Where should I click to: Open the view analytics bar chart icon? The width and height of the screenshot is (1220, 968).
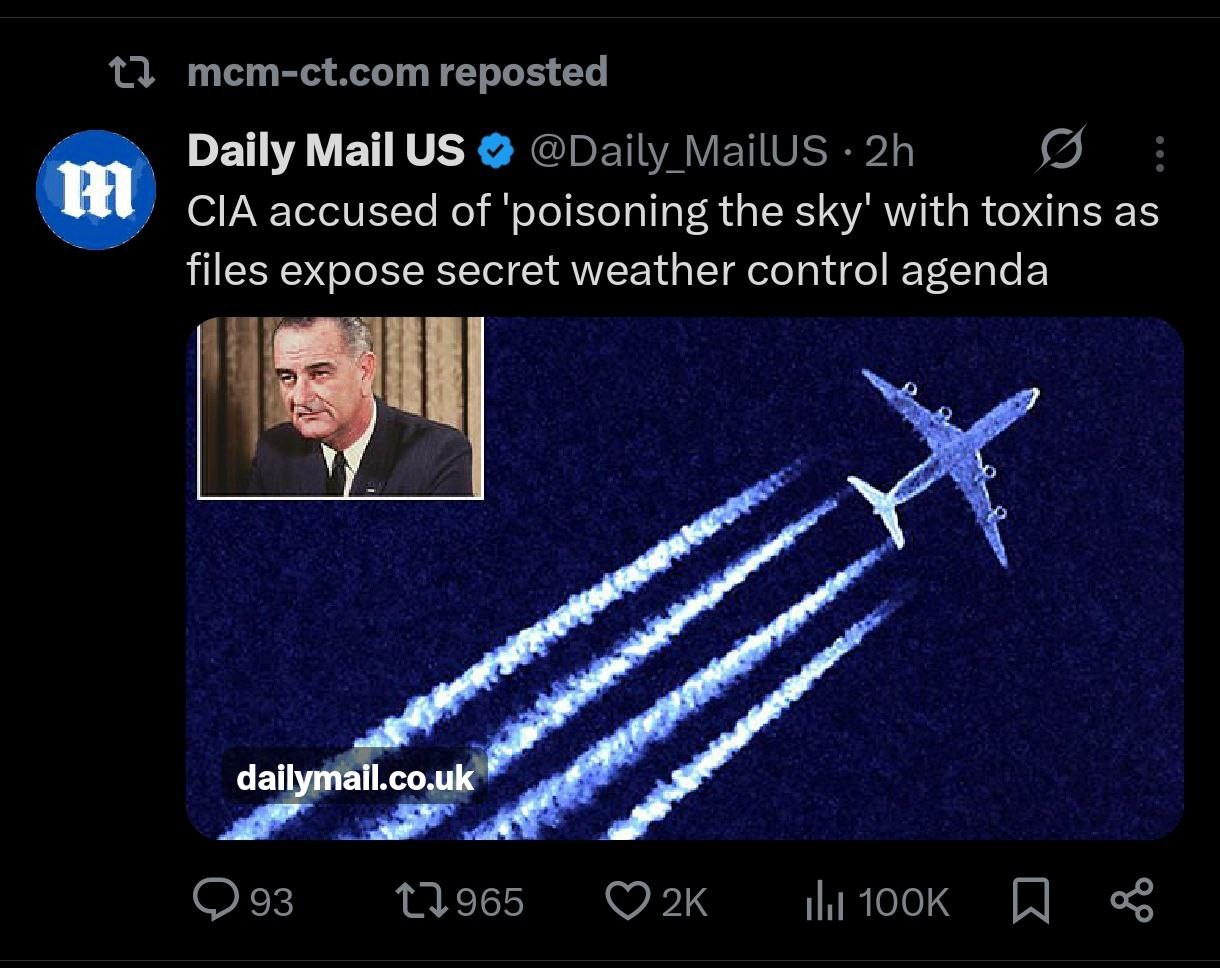tap(821, 902)
